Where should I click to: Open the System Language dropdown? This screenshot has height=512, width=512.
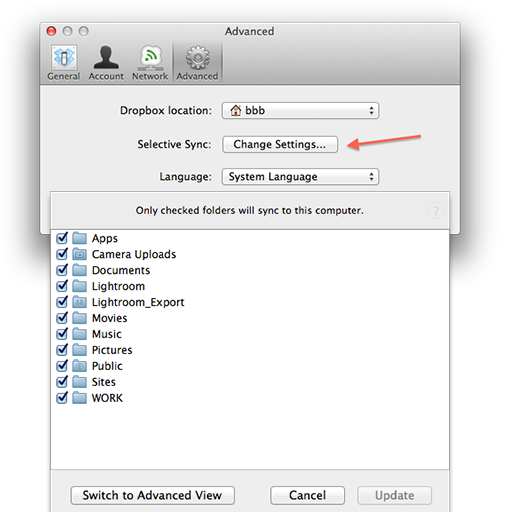point(300,177)
